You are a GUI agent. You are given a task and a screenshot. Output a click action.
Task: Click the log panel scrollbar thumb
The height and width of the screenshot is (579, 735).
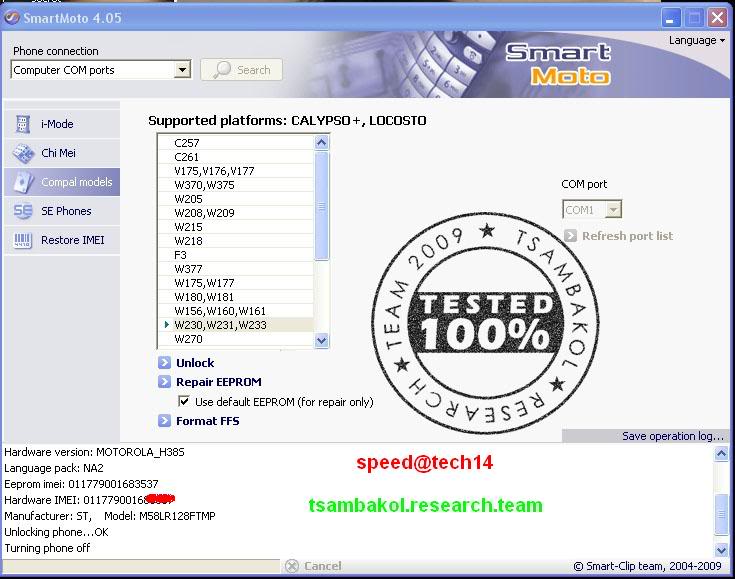721,514
